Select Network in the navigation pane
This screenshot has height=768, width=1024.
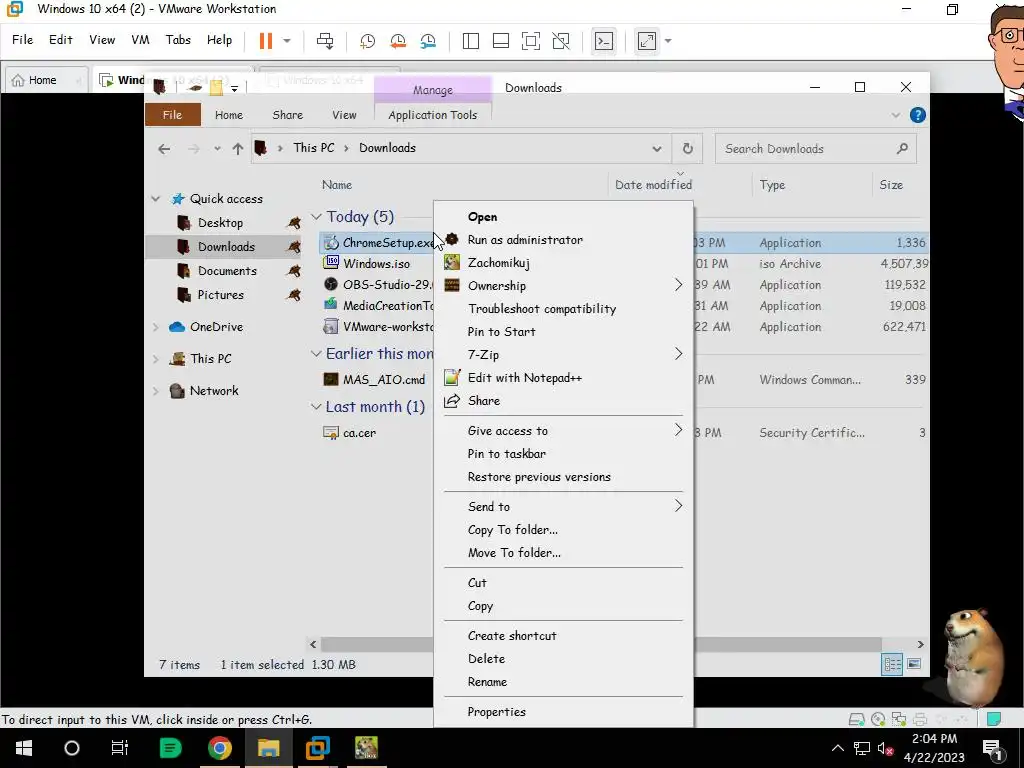tap(214, 391)
